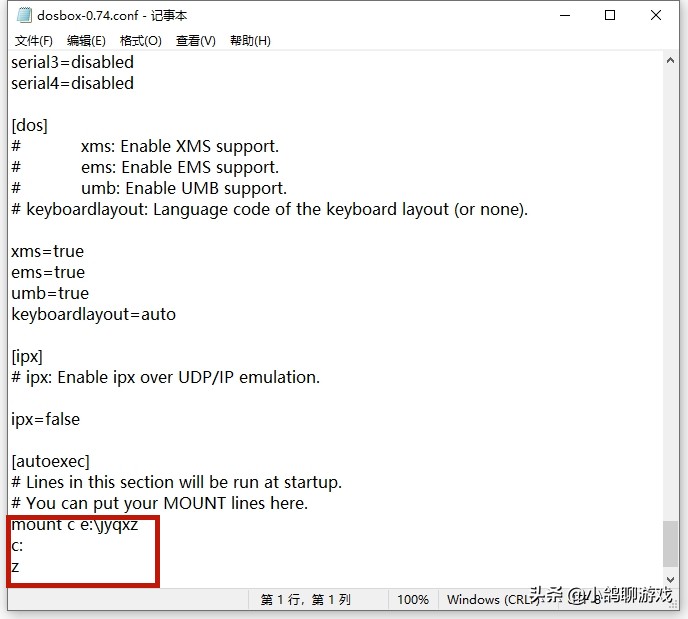Click the umb: Enable UMB support comment
The height and width of the screenshot is (619, 688).
149,189
